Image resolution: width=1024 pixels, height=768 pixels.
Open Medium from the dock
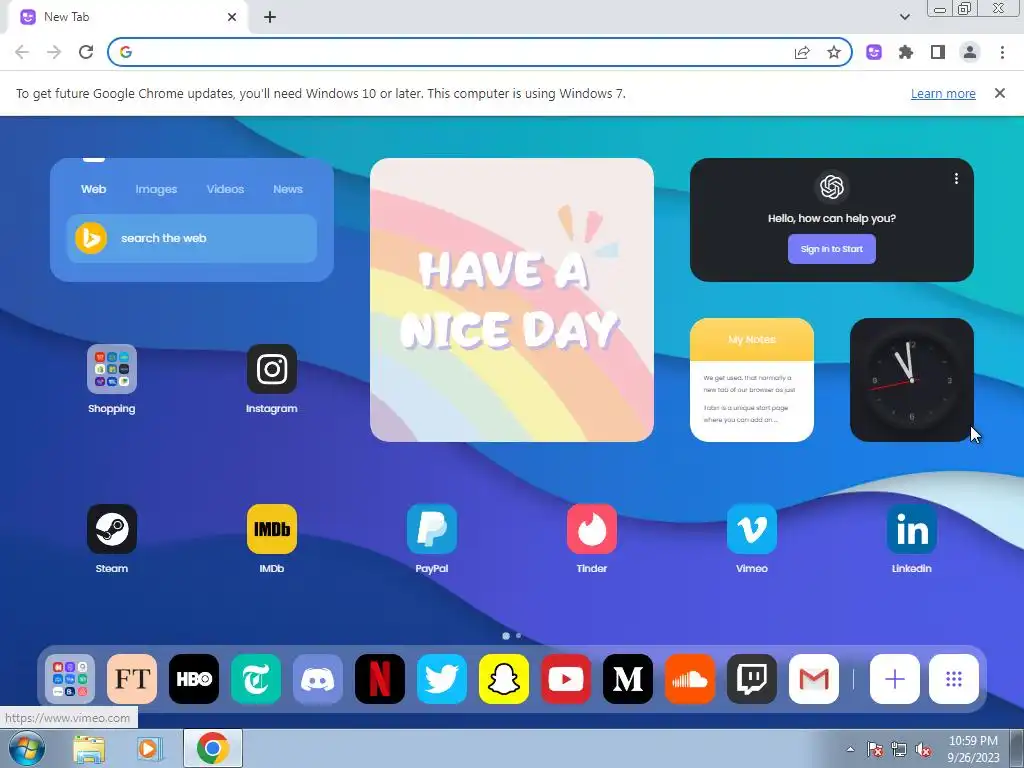coord(628,679)
